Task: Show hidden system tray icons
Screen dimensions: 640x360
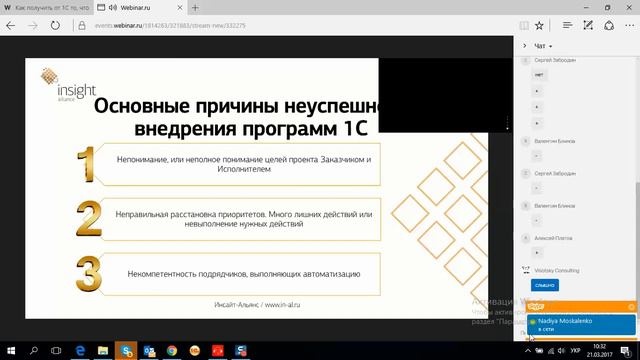Action: click(528, 351)
